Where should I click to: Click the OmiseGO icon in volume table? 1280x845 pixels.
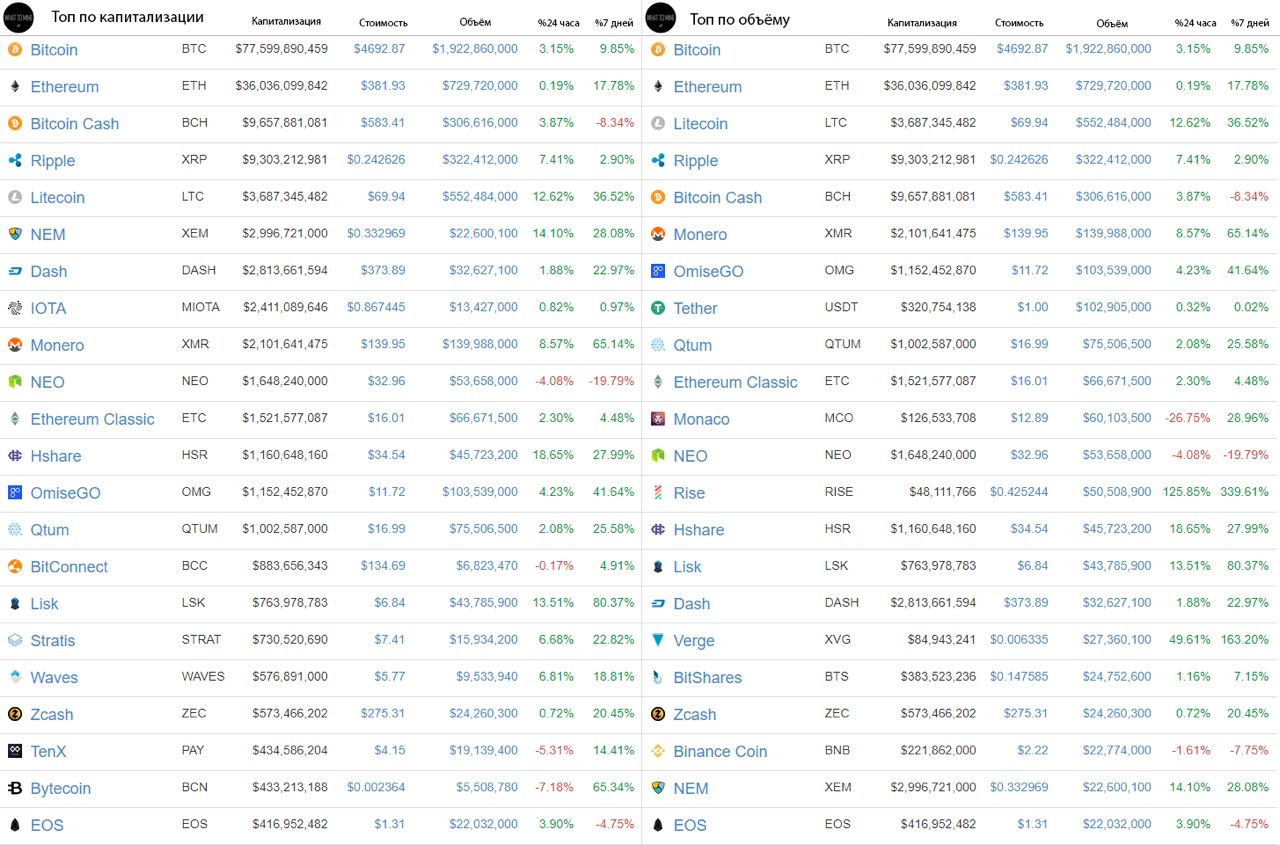click(x=658, y=271)
